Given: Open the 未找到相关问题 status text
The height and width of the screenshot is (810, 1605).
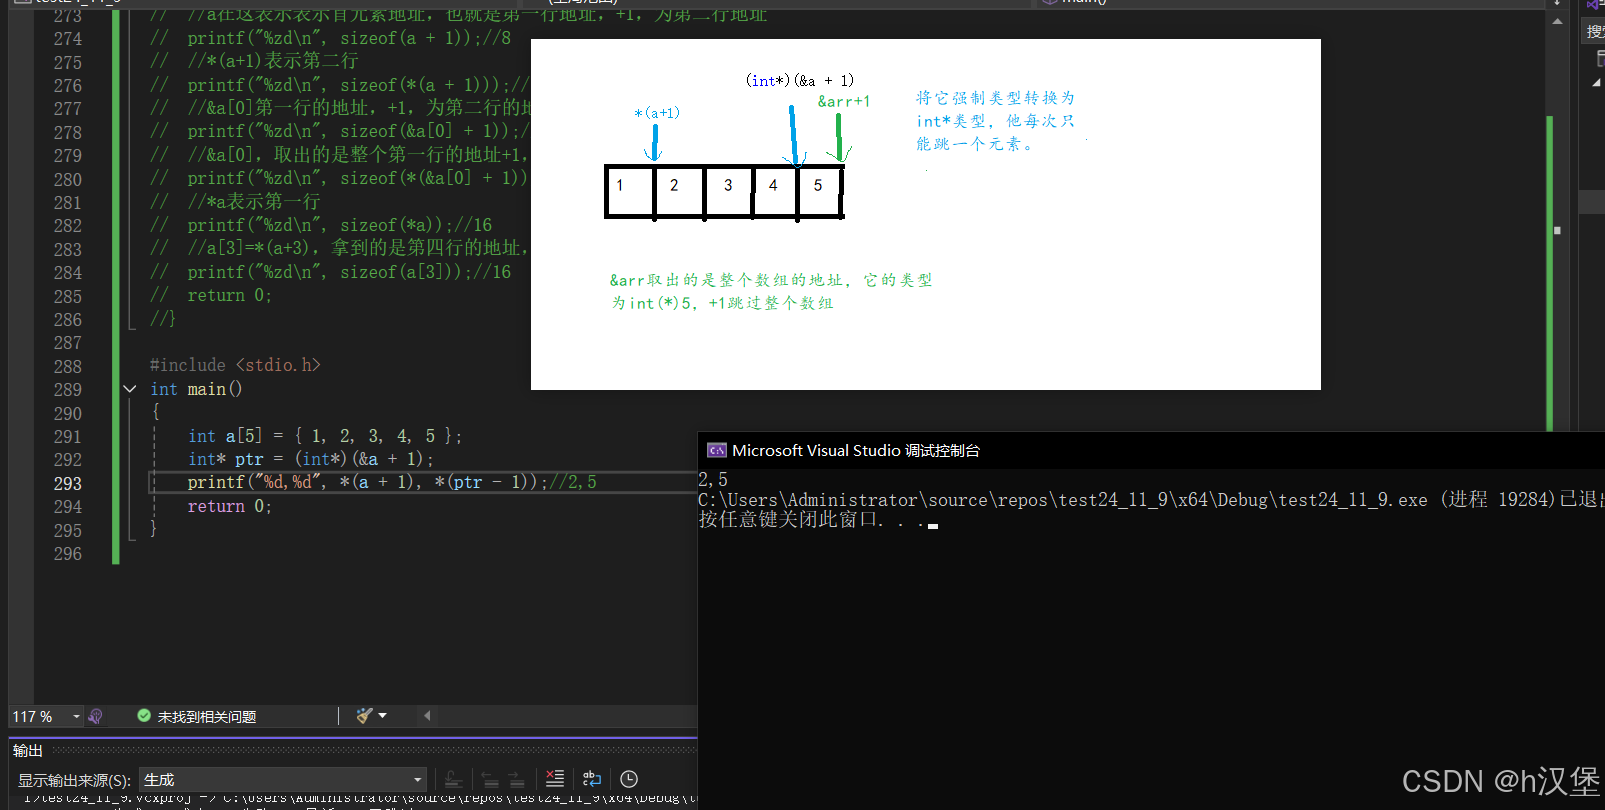Looking at the screenshot, I should pos(207,717).
